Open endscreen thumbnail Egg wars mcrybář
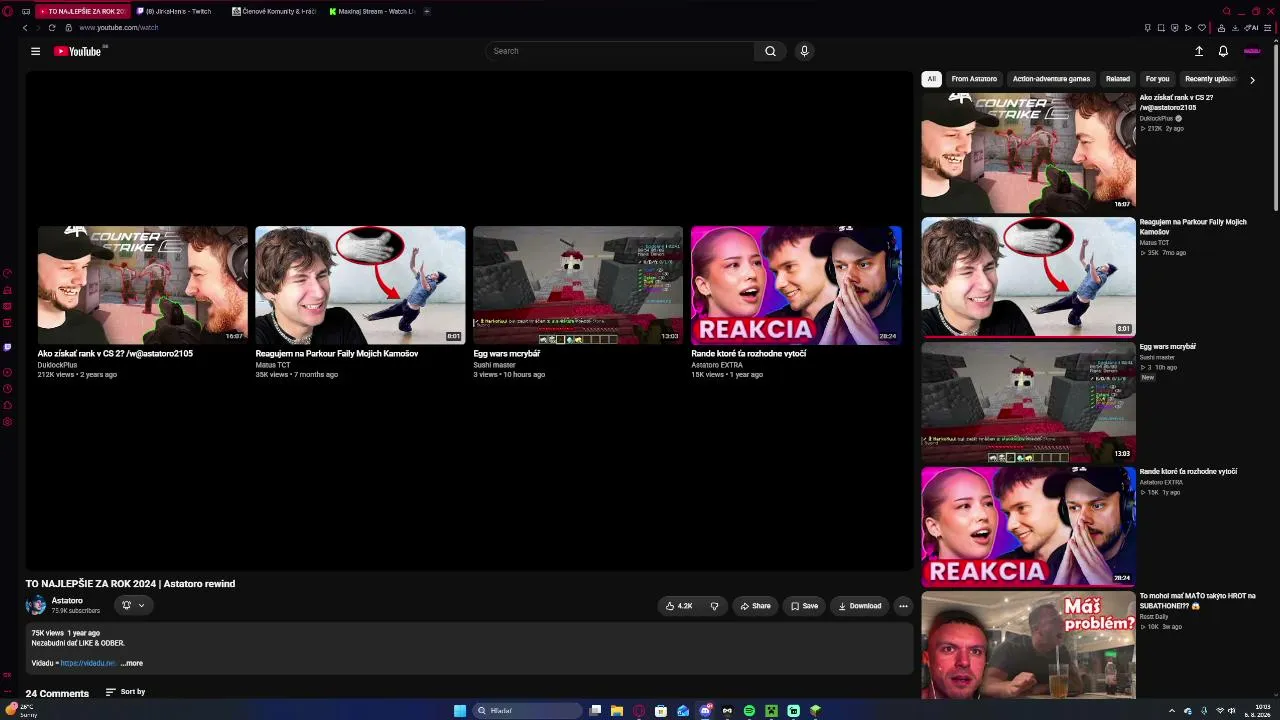Screen dimensions: 1280x720 578,285
